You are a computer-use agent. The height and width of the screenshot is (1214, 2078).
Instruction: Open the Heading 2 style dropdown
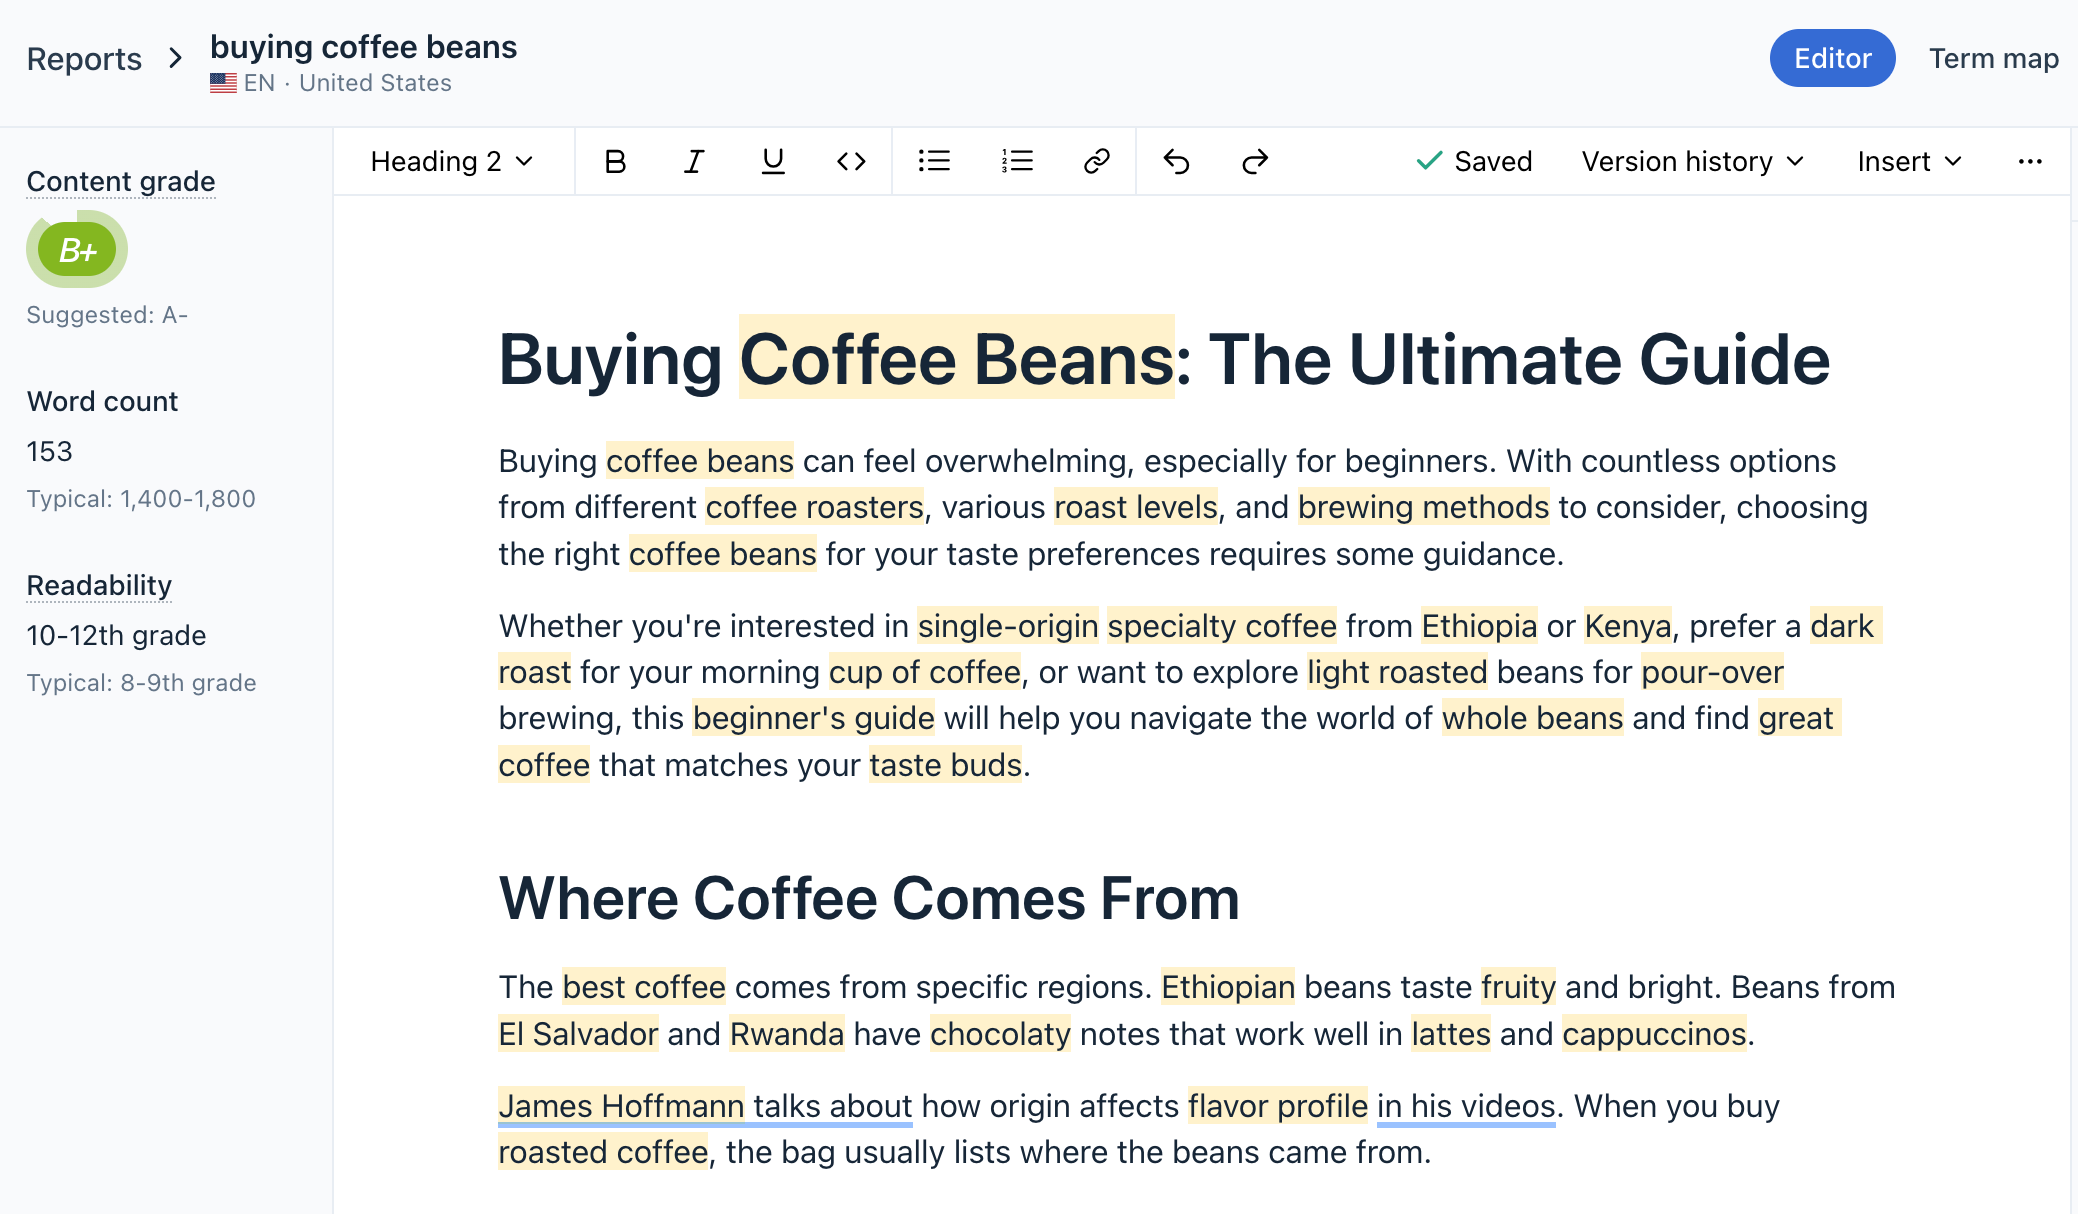tap(452, 161)
